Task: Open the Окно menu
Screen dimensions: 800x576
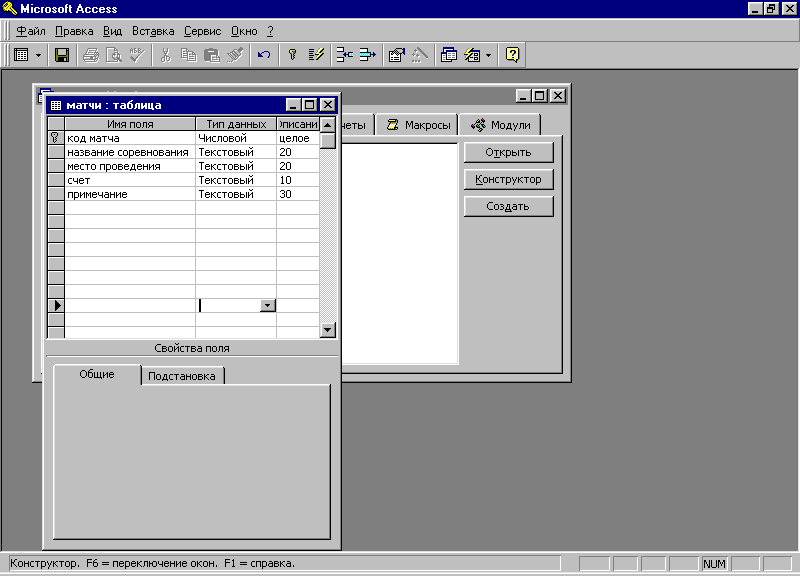Action: click(244, 31)
